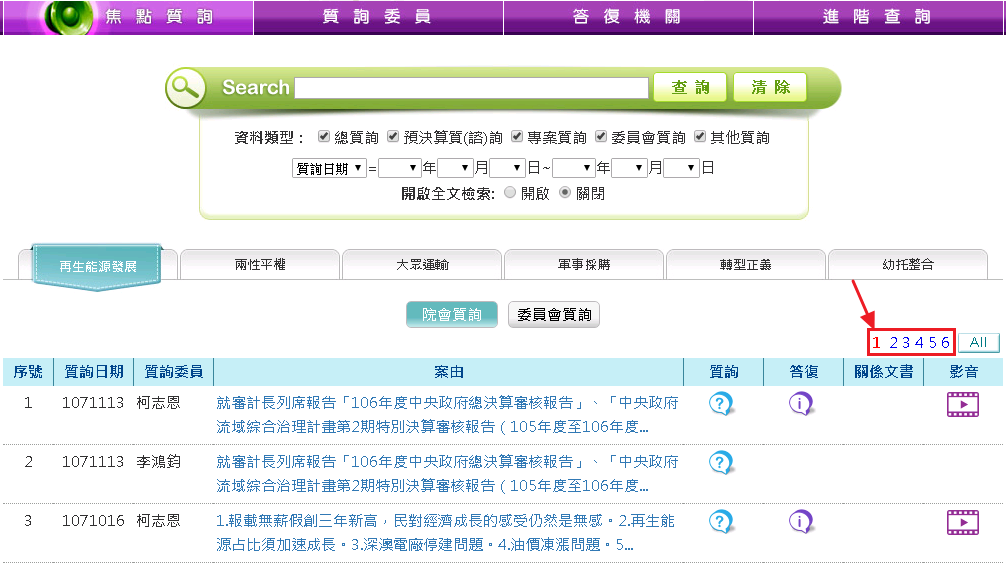Open the 答復 info icon in row 1
The height and width of the screenshot is (564, 1006).
coord(800,404)
